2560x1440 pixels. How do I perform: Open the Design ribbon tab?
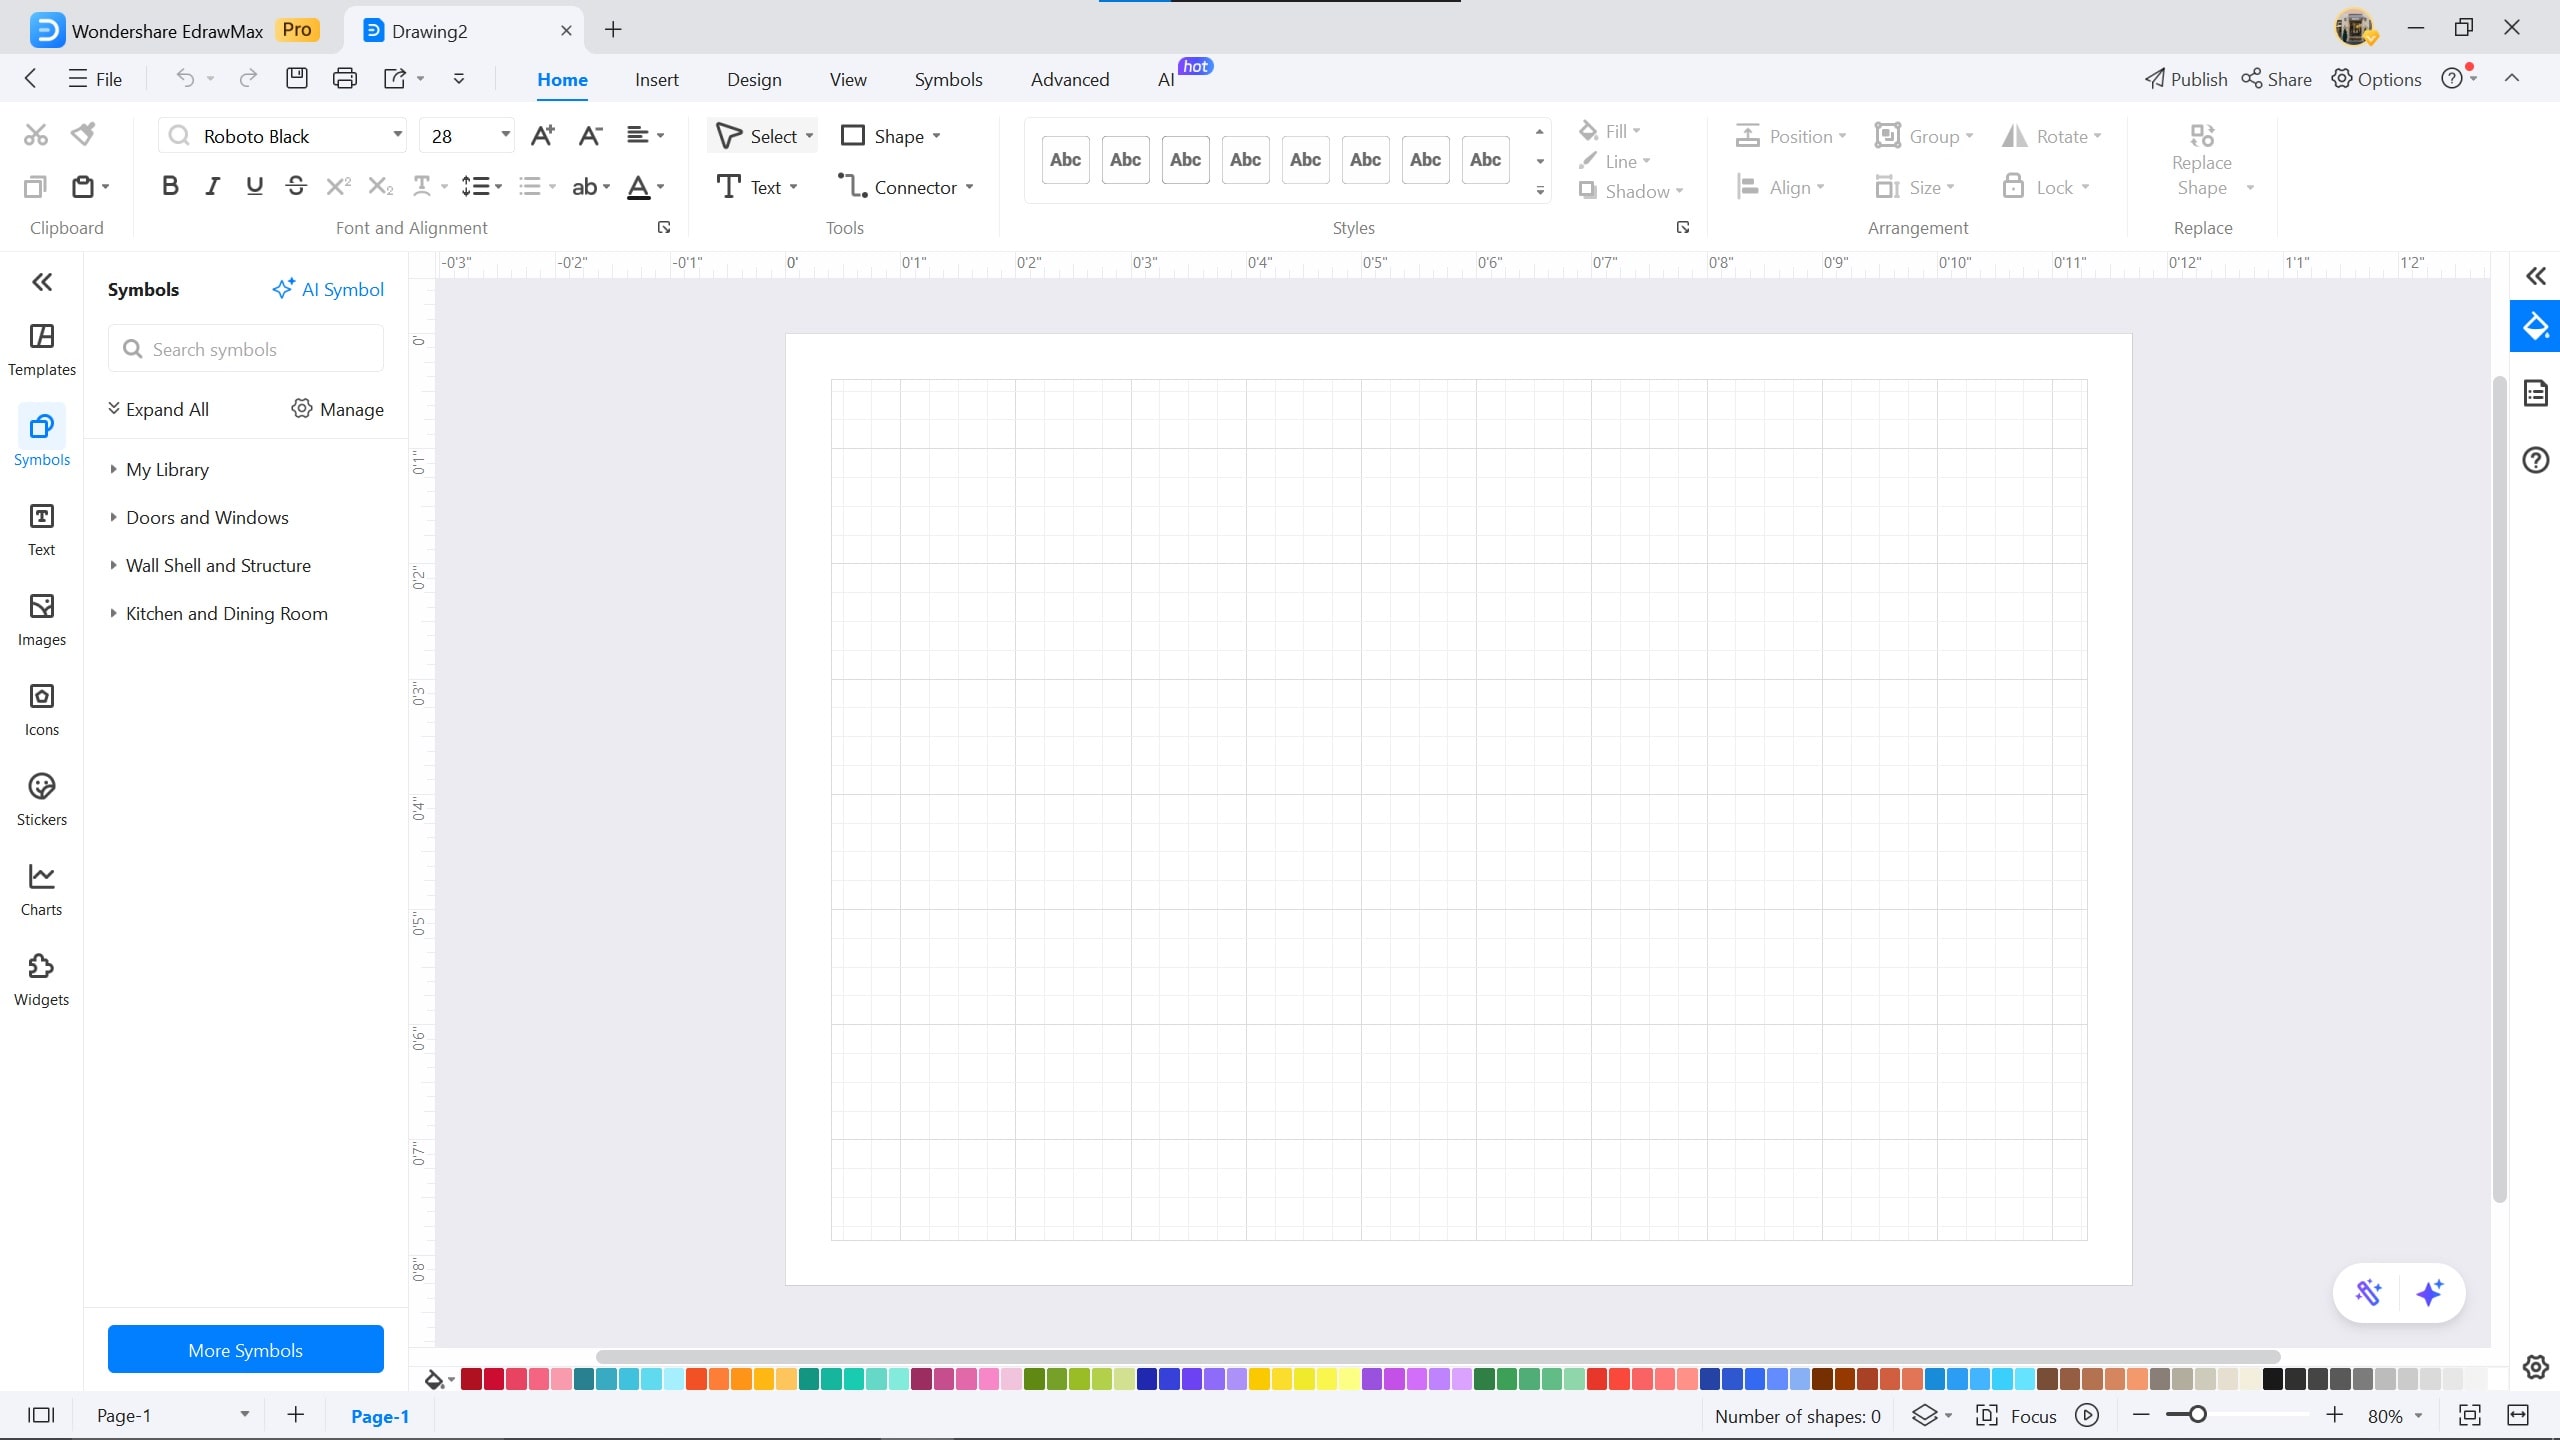tap(754, 79)
